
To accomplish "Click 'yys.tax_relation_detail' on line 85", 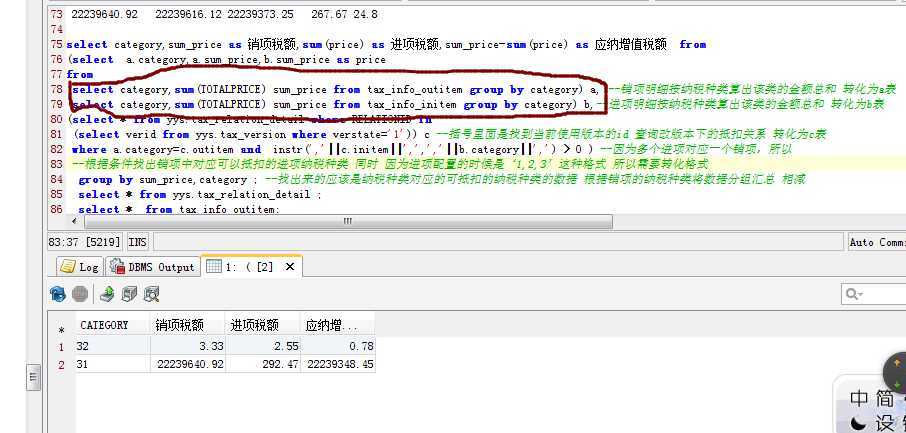I will pyautogui.click(x=242, y=194).
